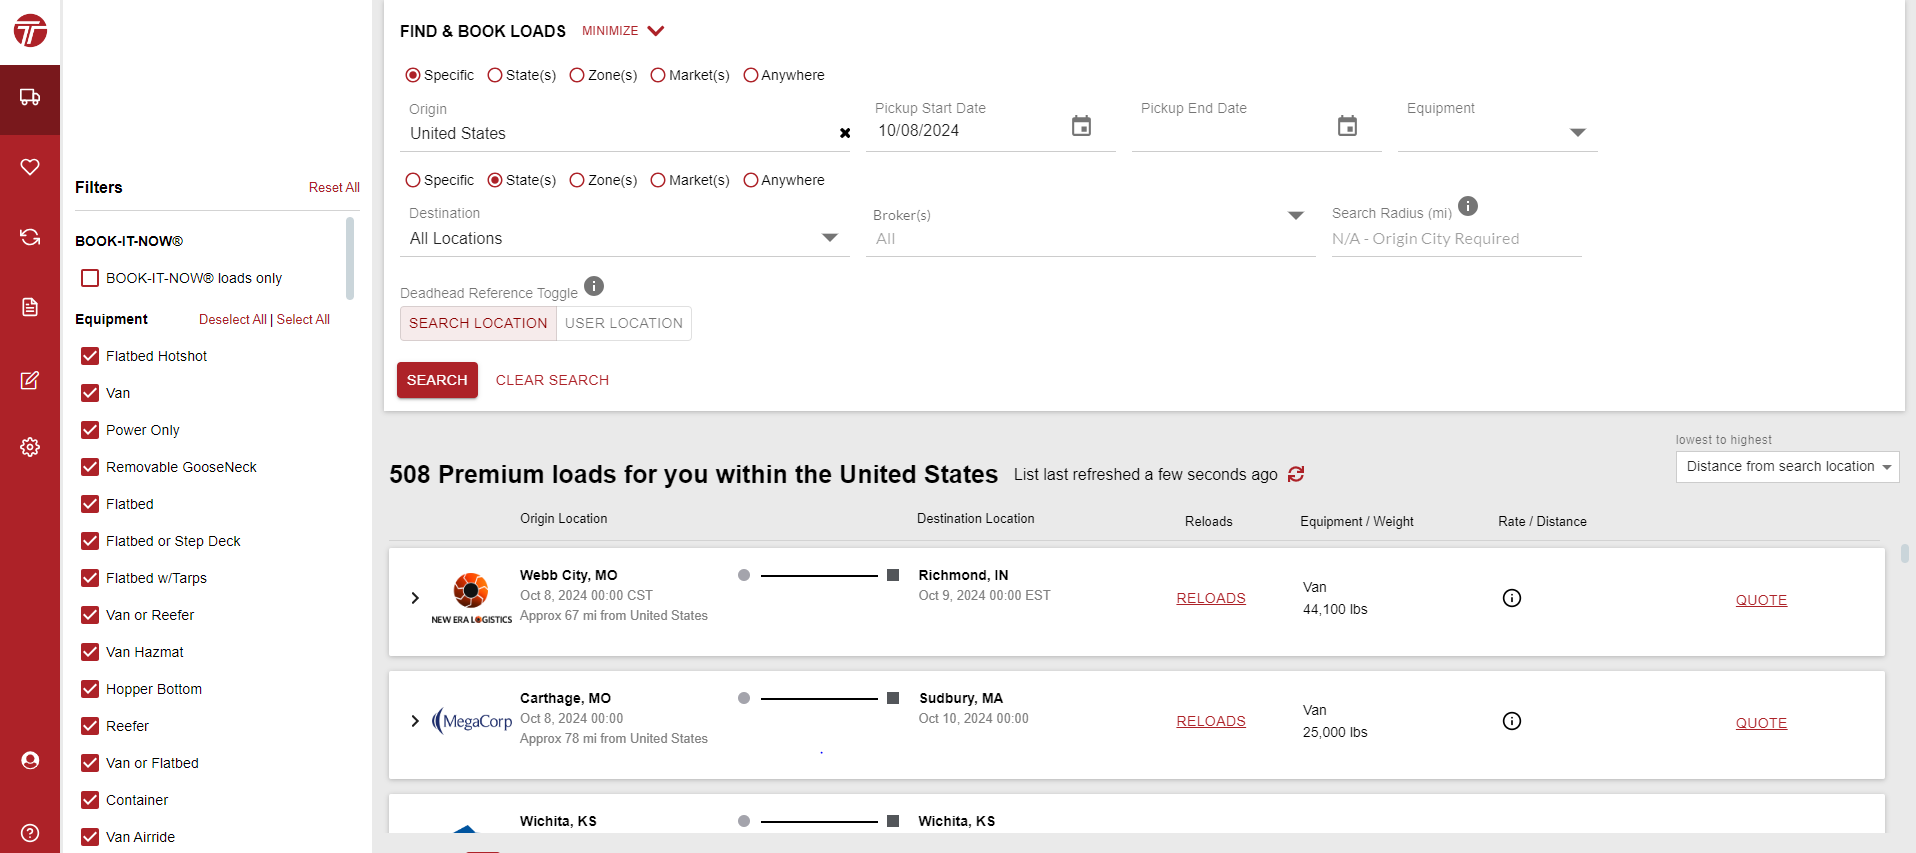Refresh the load list
The width and height of the screenshot is (1916, 853).
(1296, 474)
